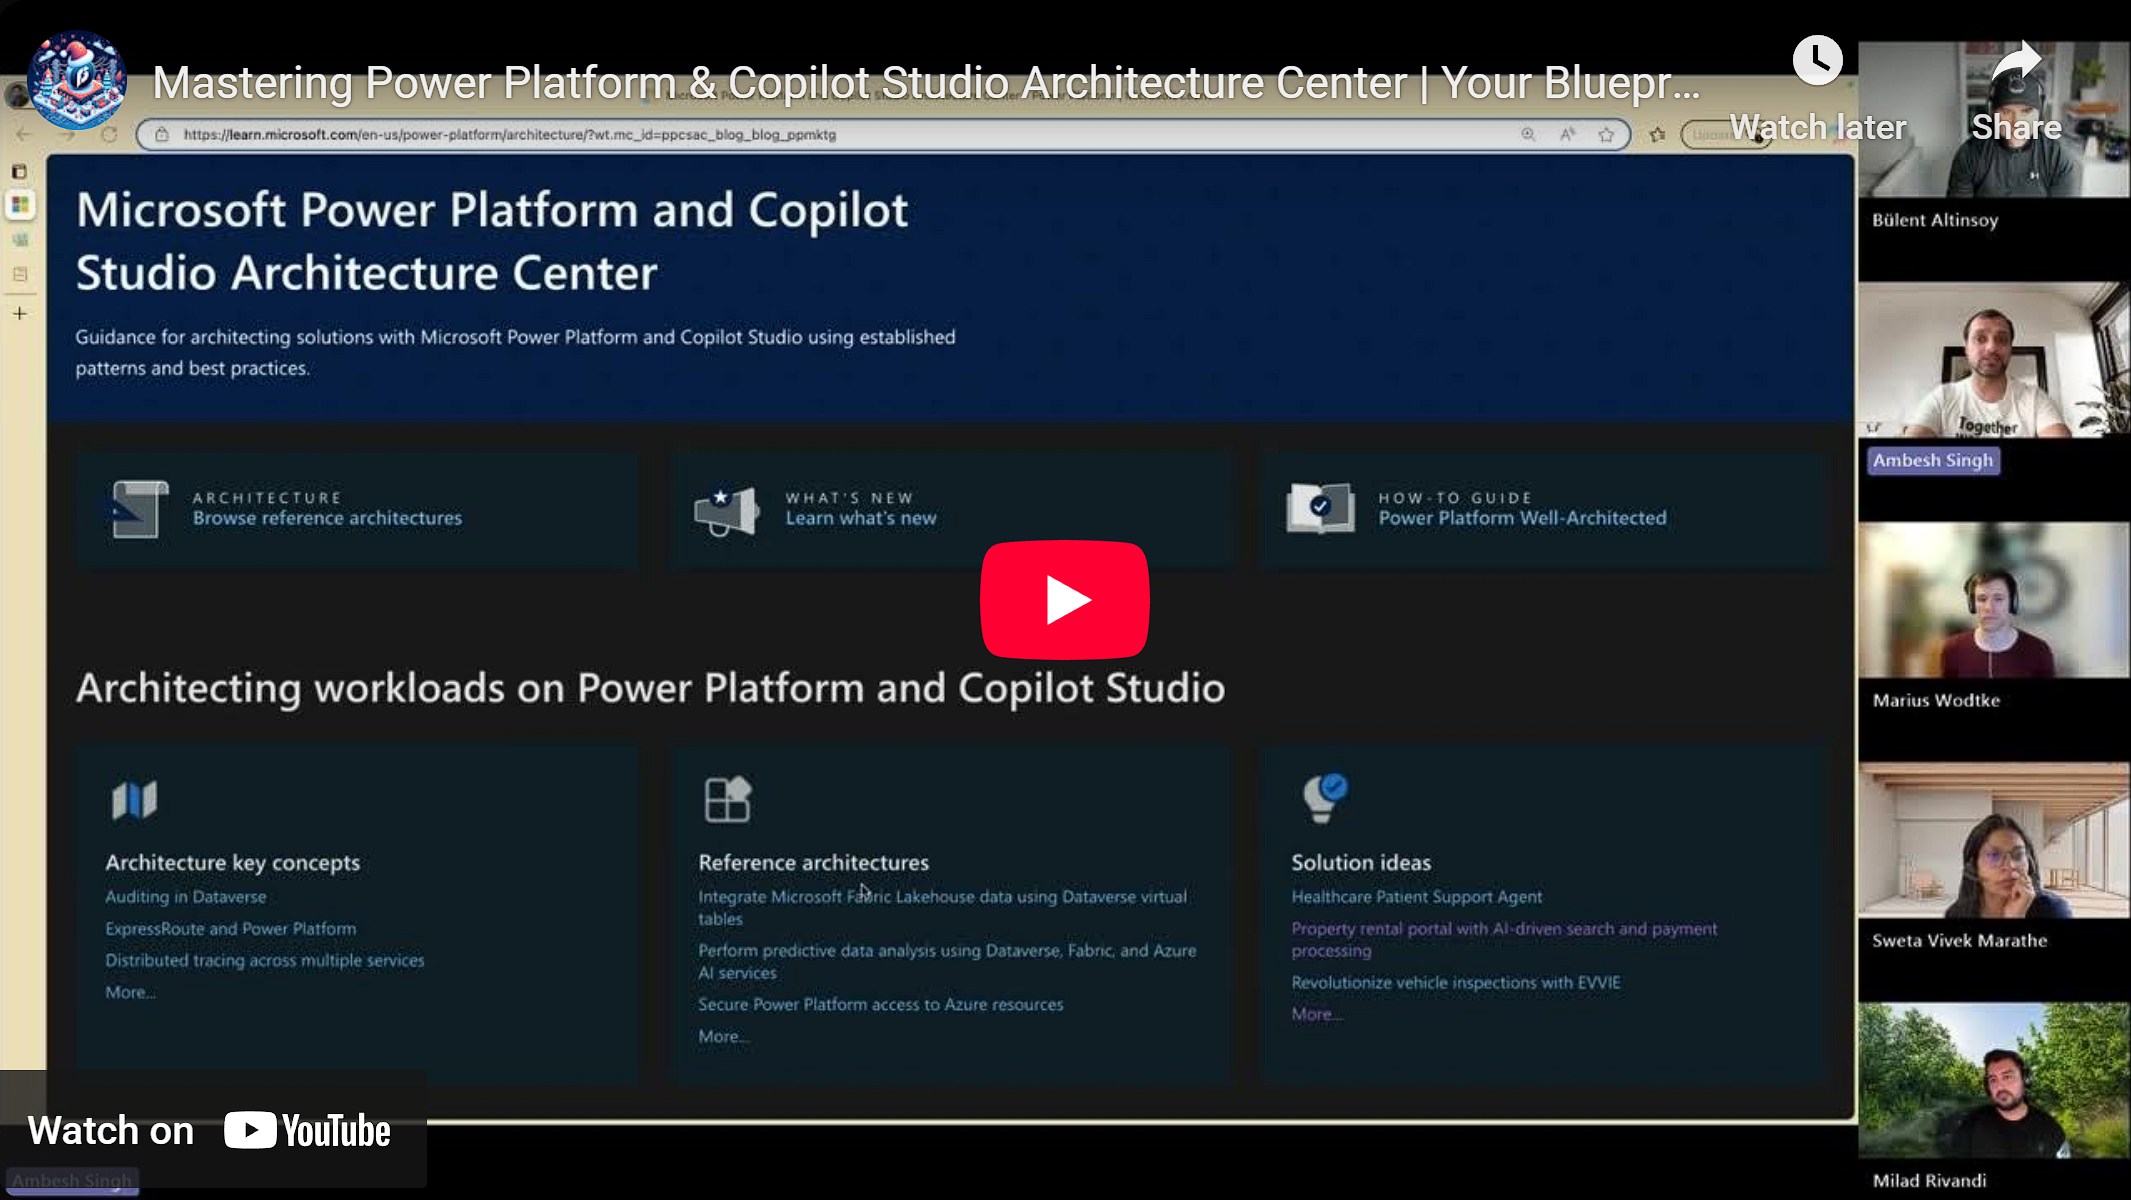Click the read aloud icon in address bar

[1567, 134]
